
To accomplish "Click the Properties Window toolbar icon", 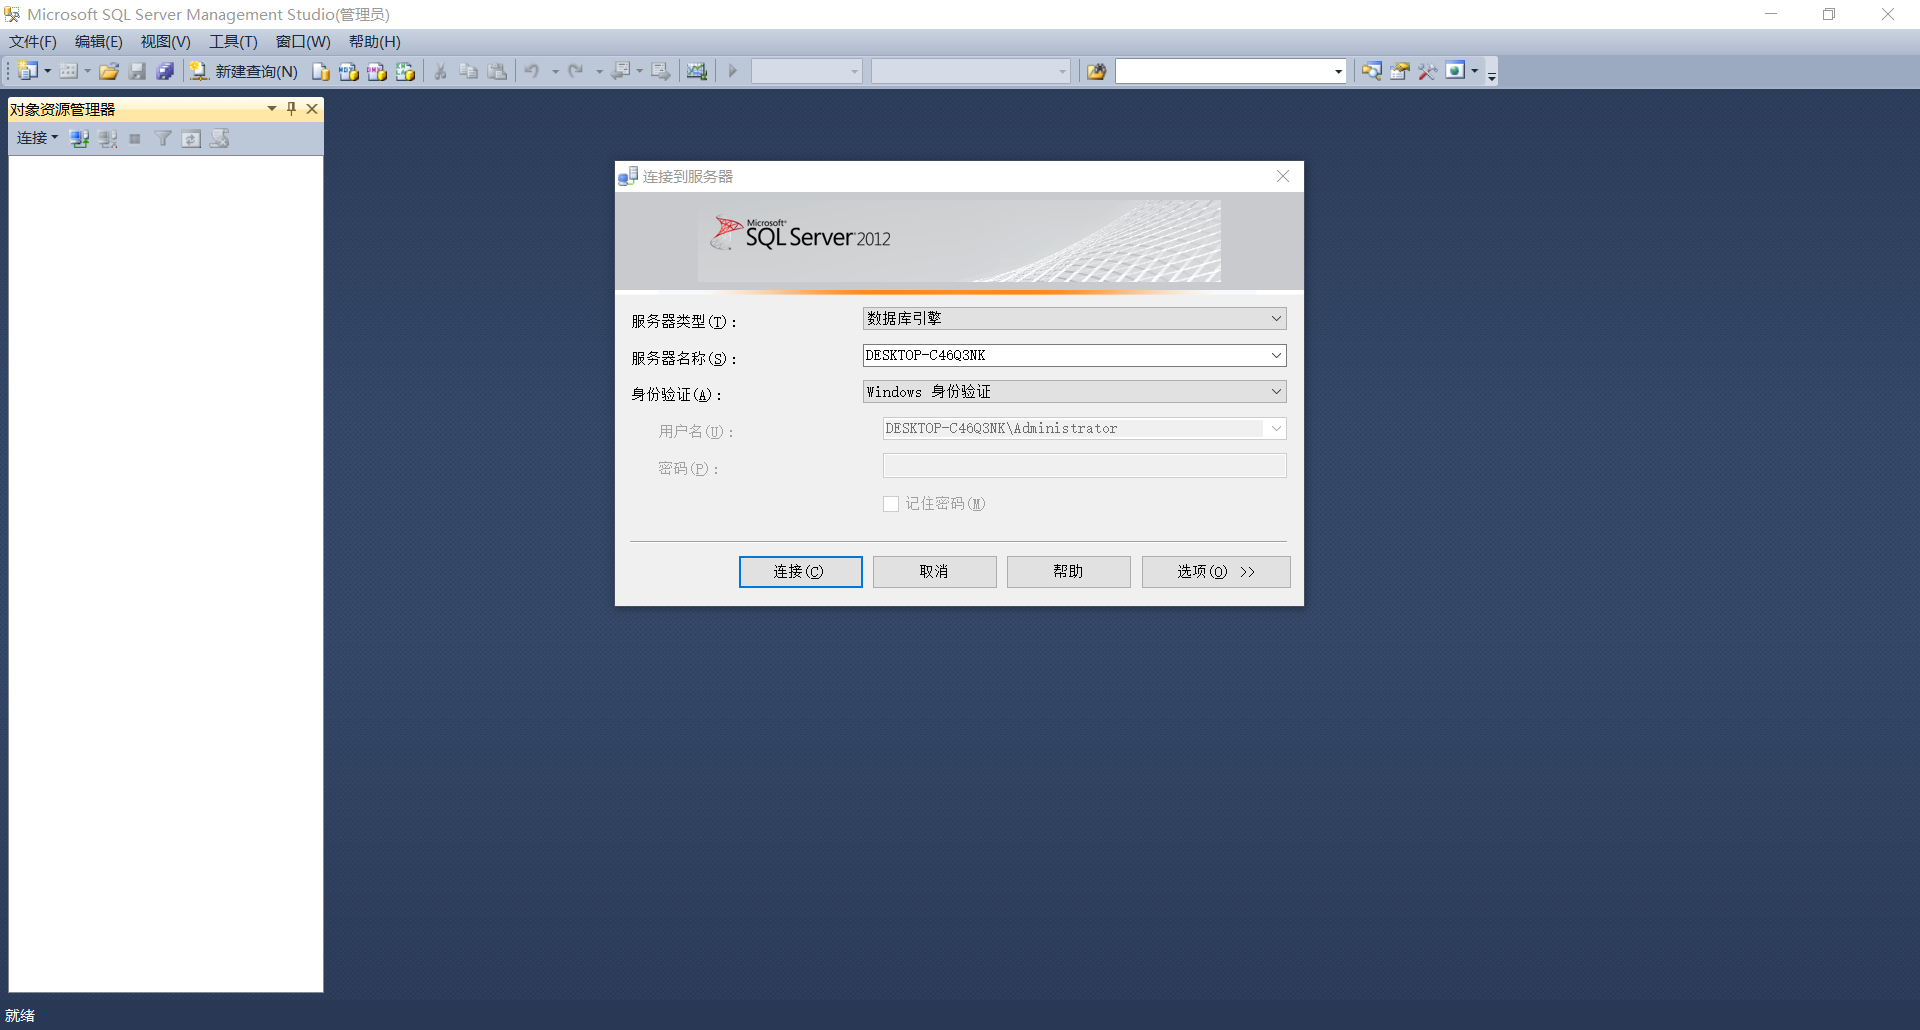I will (x=1400, y=71).
